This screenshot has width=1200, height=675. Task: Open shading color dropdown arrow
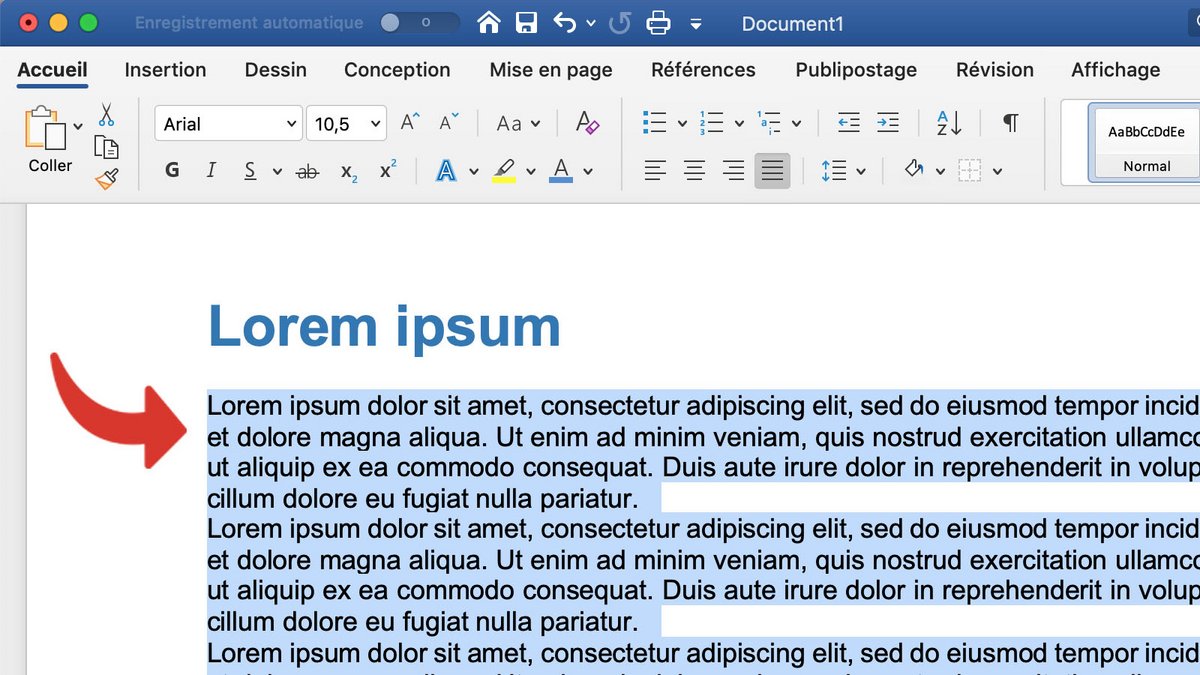(940, 172)
